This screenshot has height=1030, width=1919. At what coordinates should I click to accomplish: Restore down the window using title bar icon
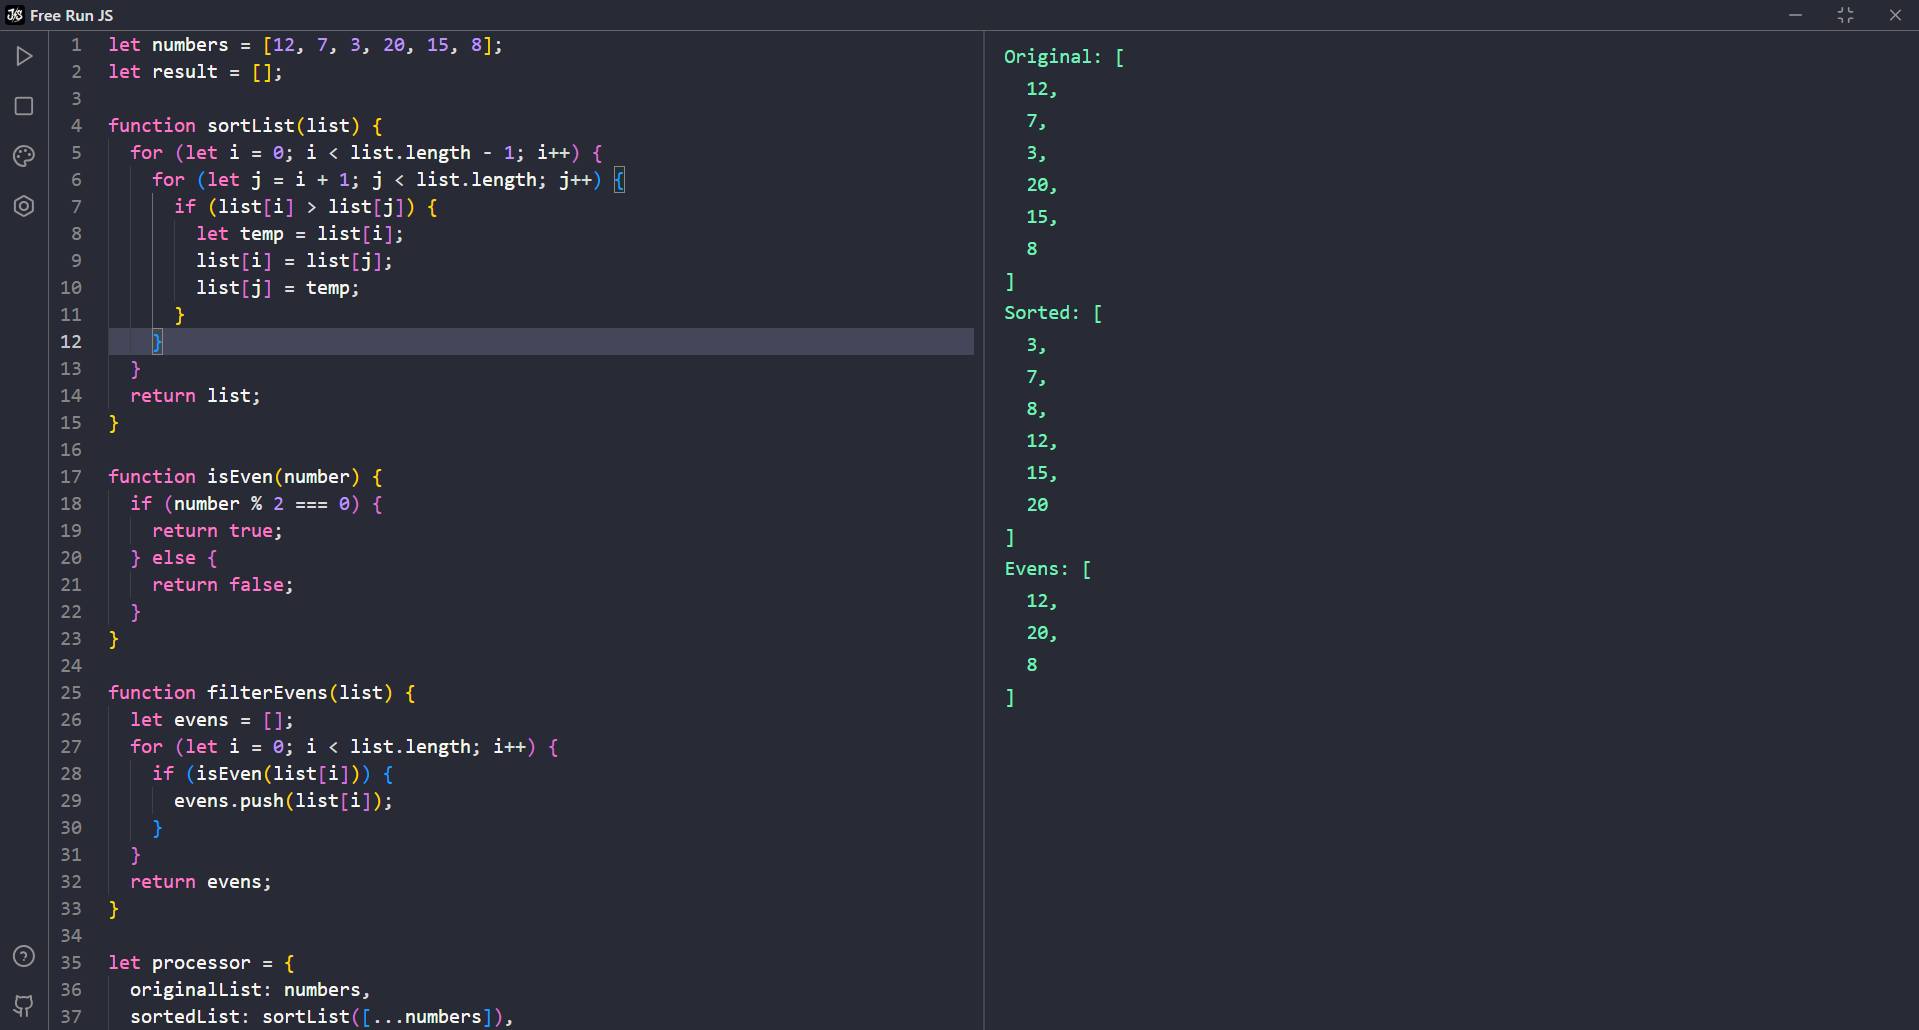[1845, 15]
